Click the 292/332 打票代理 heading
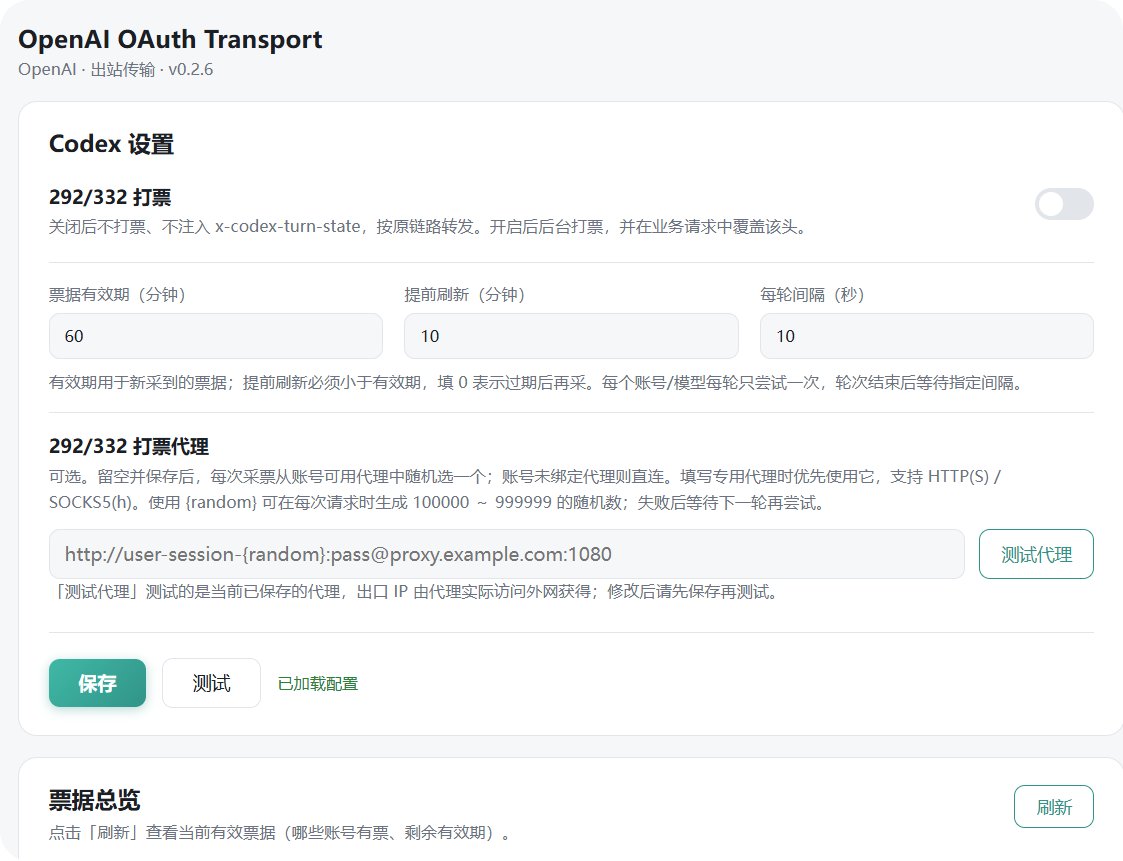Image resolution: width=1123 pixels, height=861 pixels. 129,446
